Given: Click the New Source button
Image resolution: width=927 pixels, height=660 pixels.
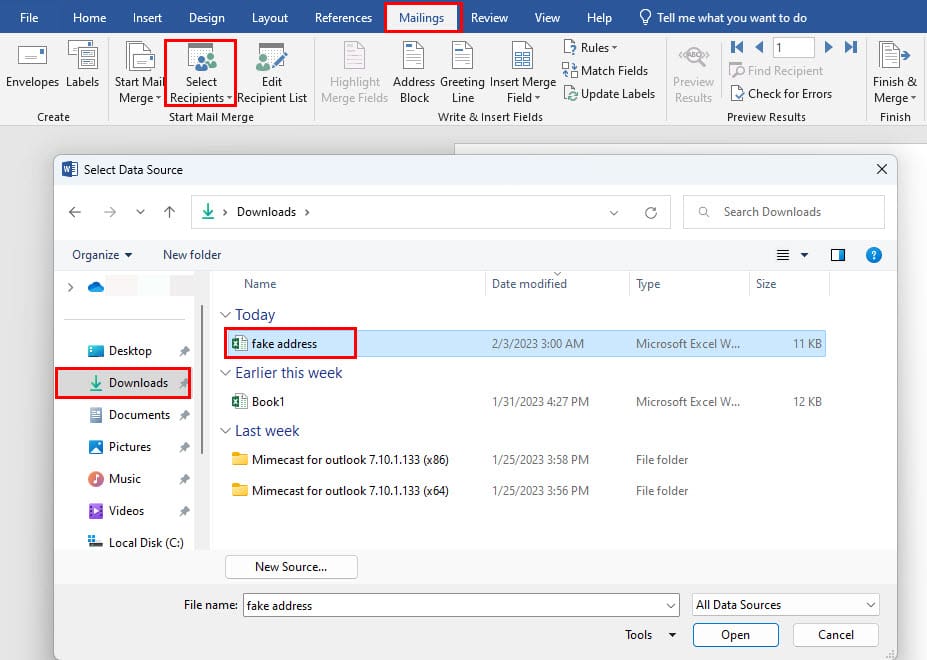Looking at the screenshot, I should click(290, 567).
